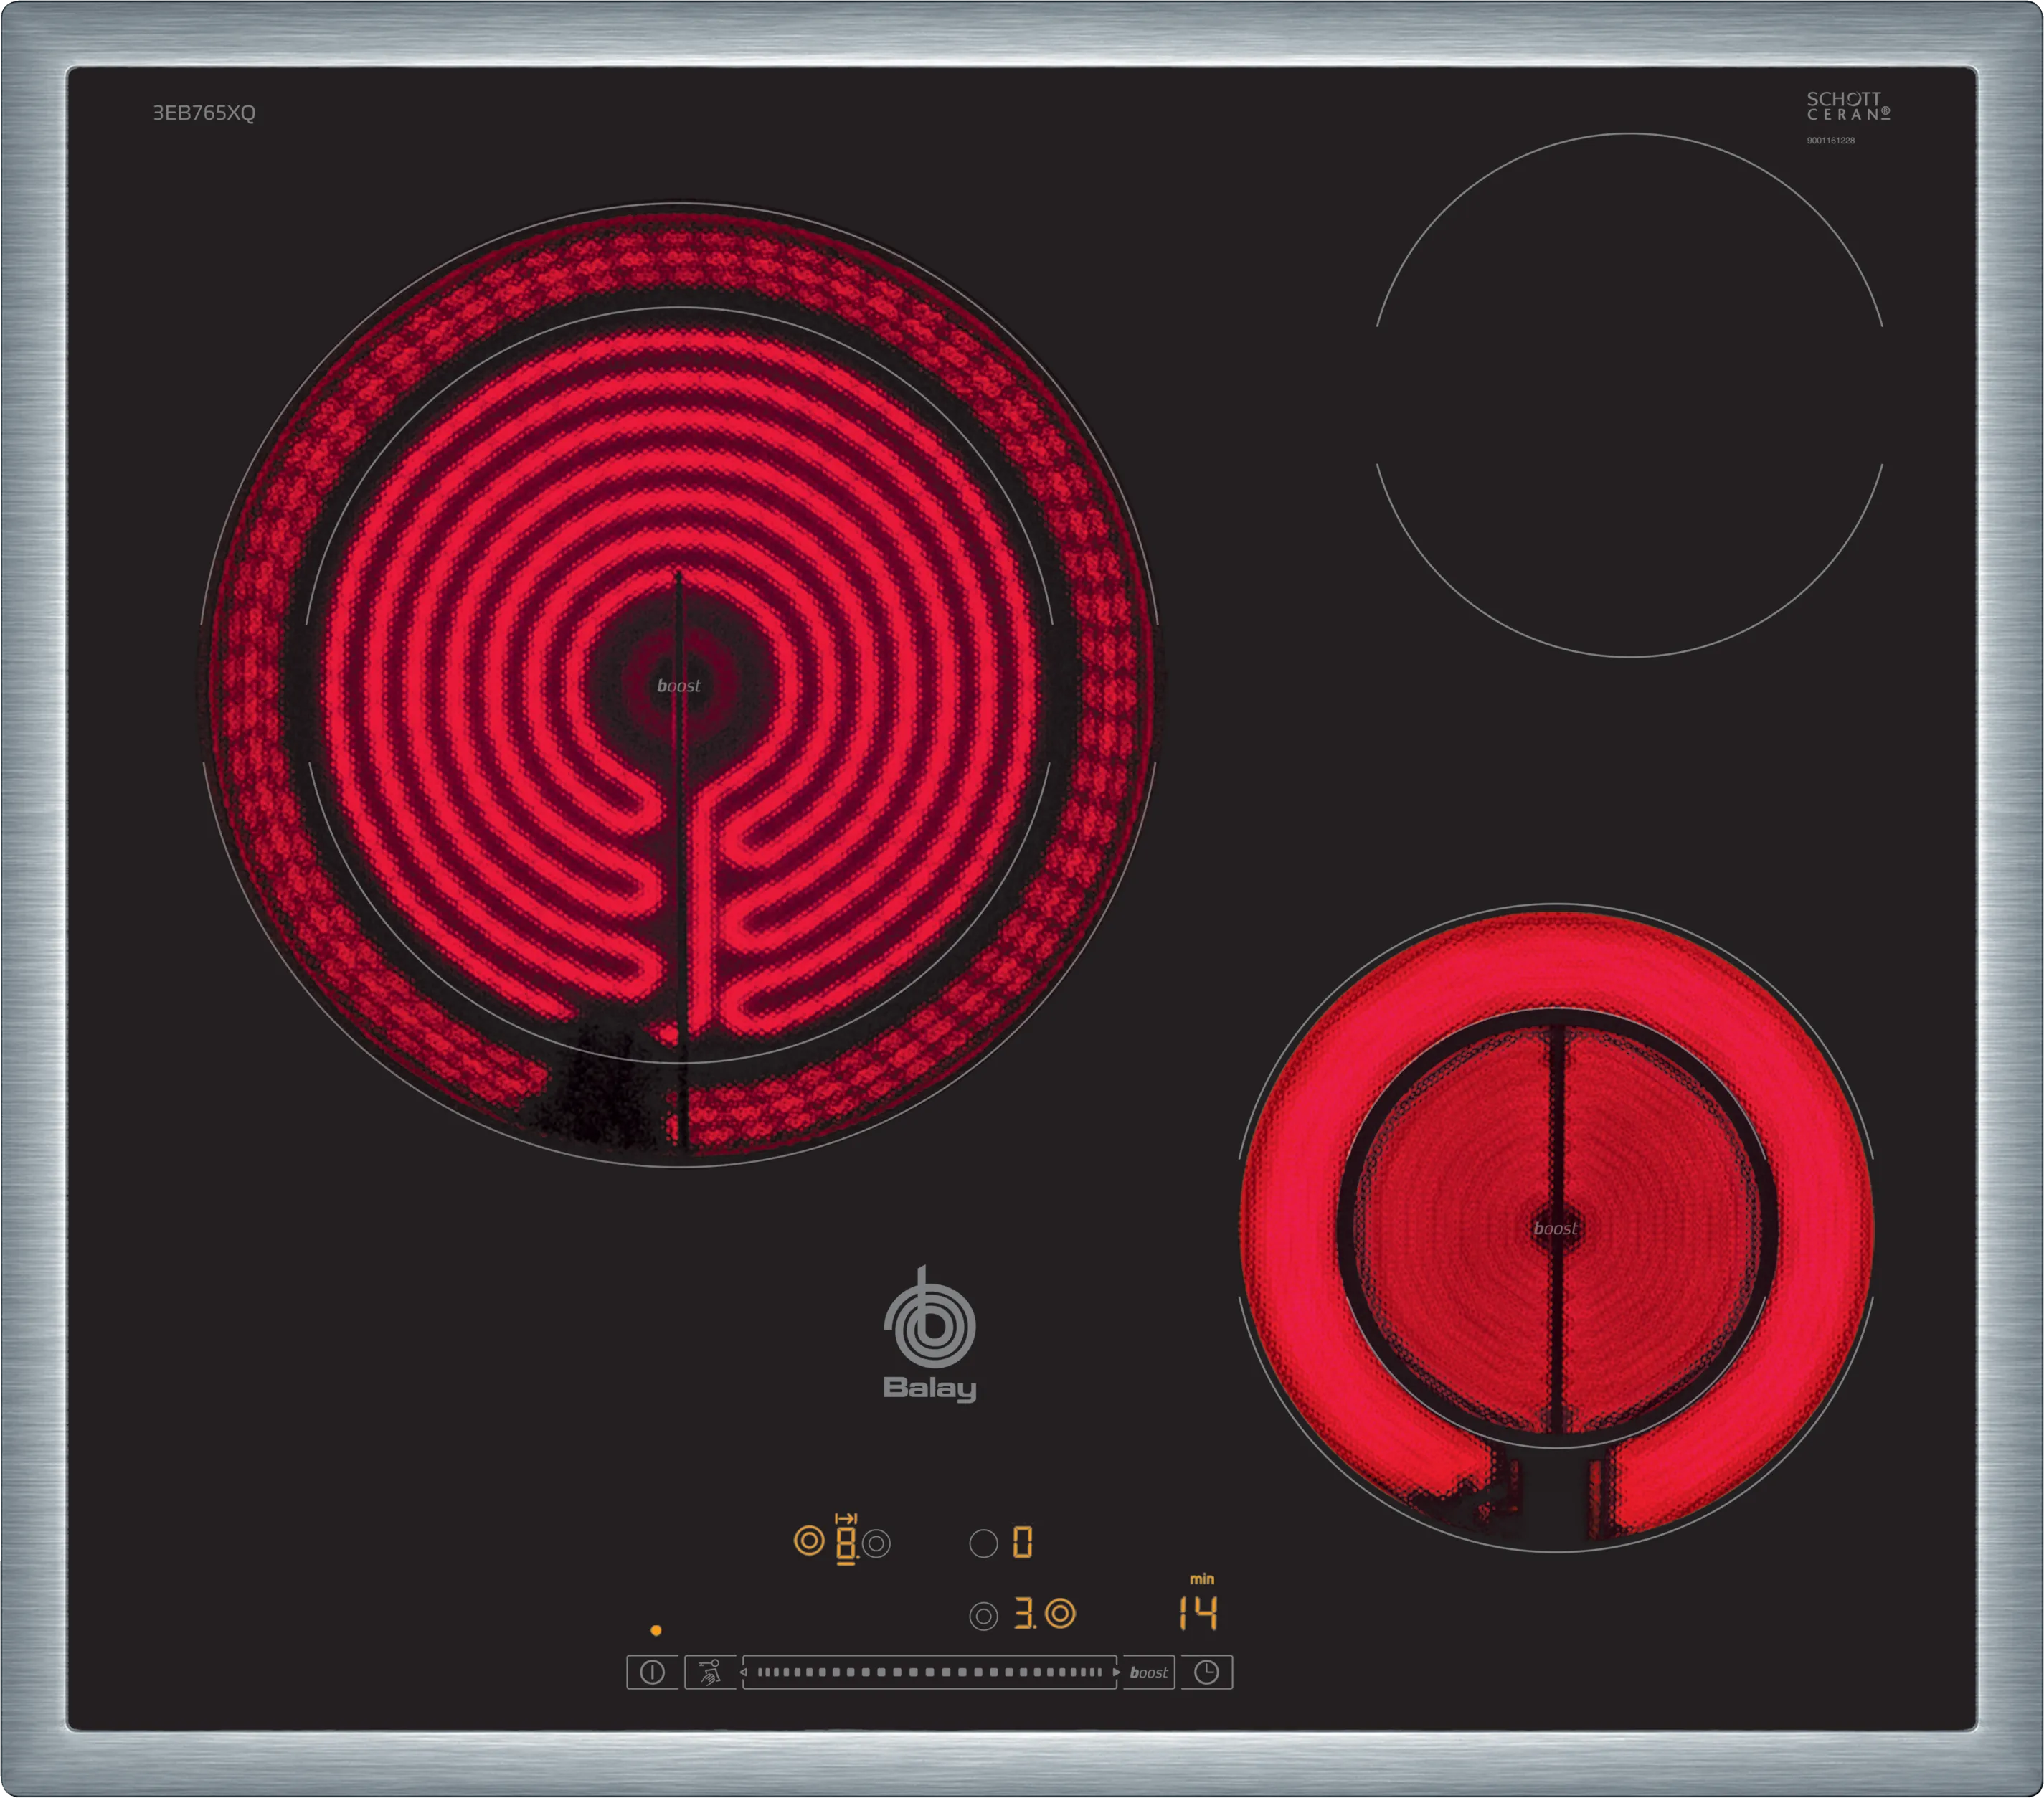
Task: Tap the child lock and wipe protection key
Action: [x=710, y=1672]
